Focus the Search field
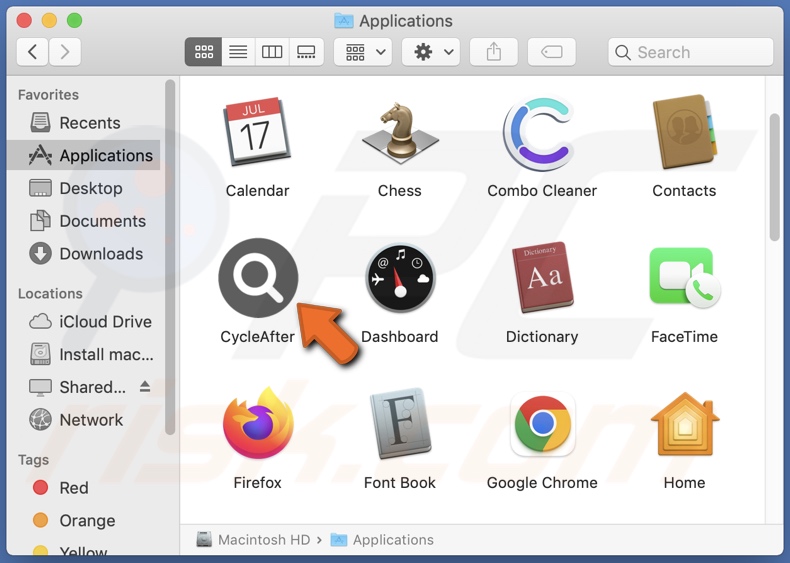This screenshot has width=790, height=563. click(691, 52)
